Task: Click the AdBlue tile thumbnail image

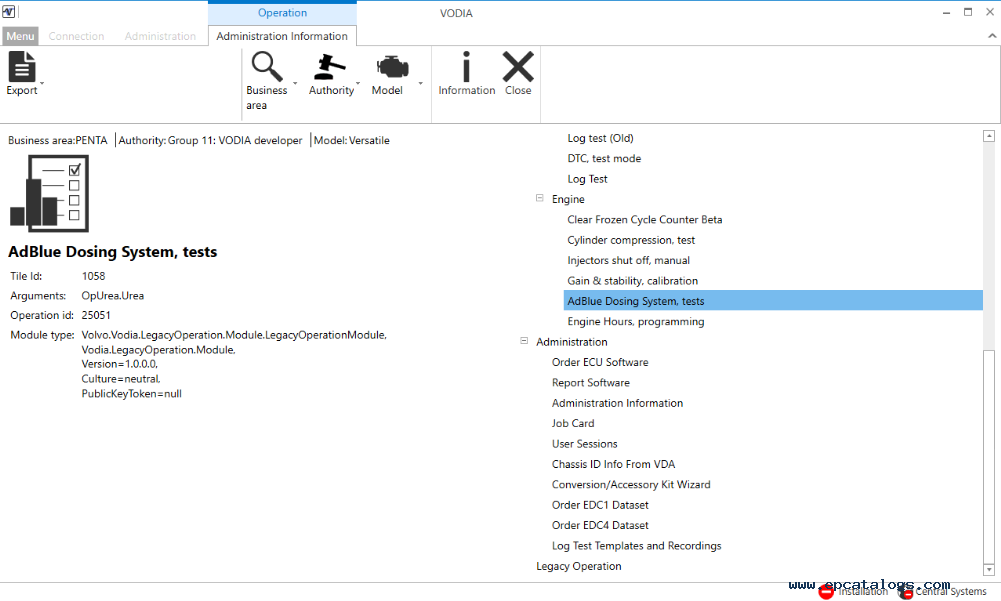Action: (49, 194)
